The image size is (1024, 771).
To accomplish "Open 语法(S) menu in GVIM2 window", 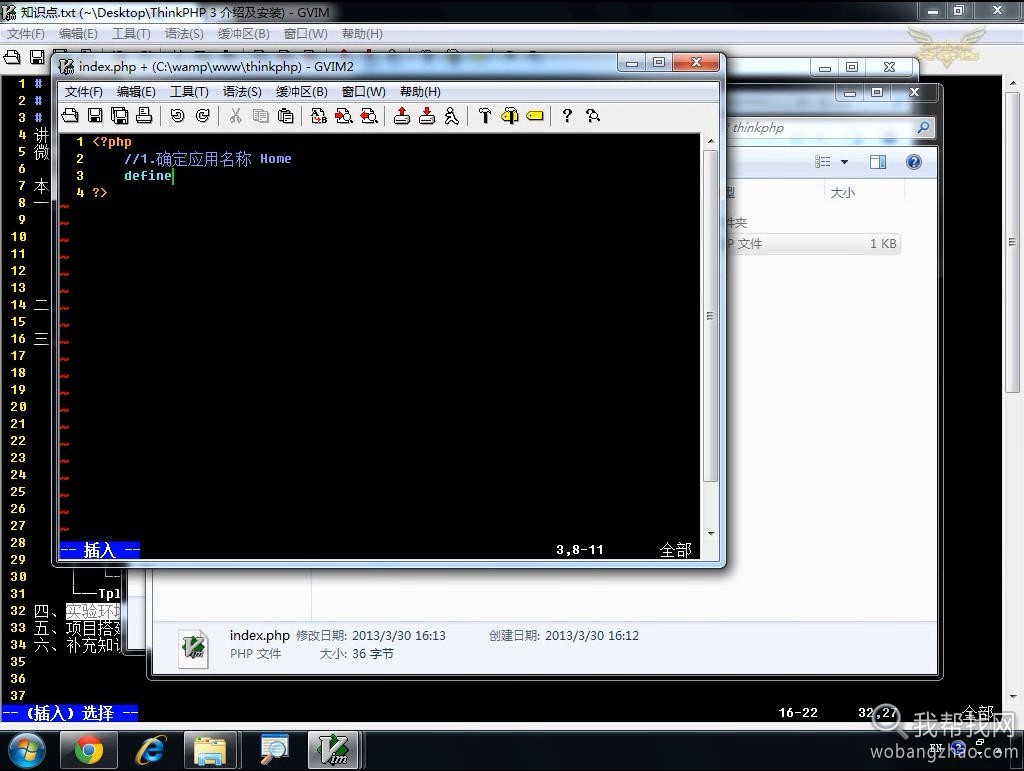I will [x=242, y=91].
